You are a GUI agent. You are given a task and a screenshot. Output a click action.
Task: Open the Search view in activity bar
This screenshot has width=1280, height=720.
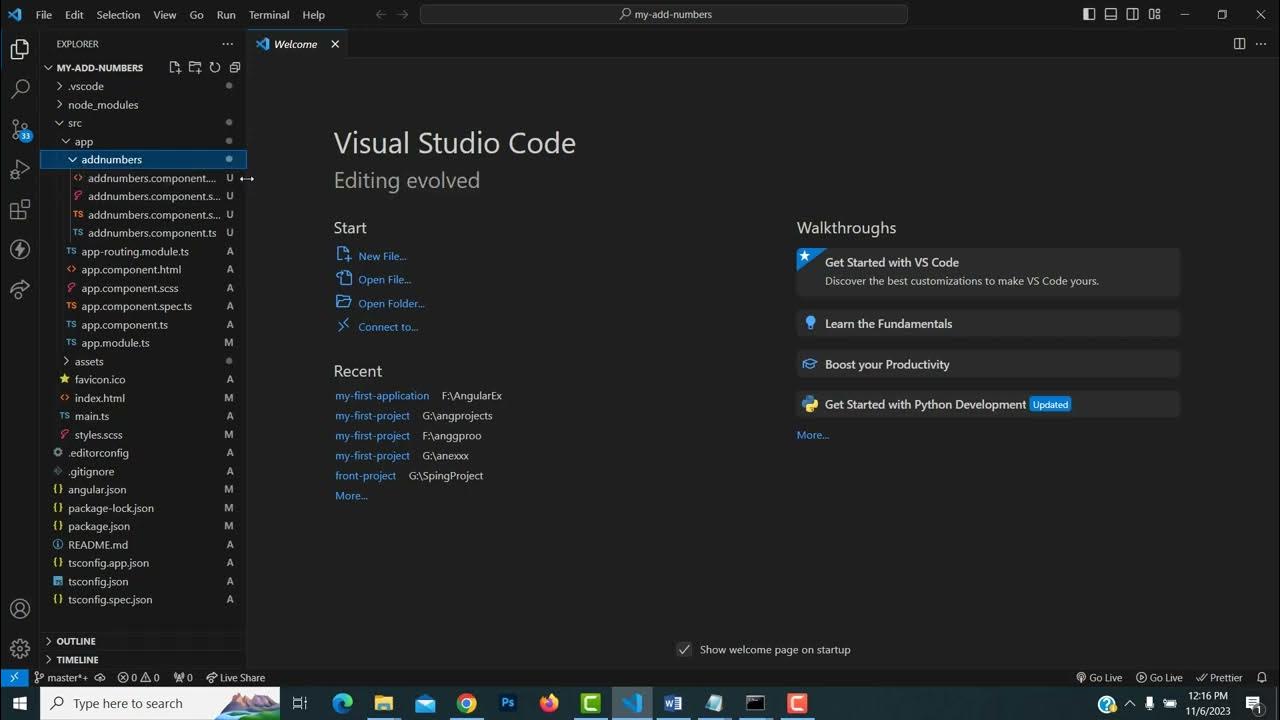click(x=20, y=89)
